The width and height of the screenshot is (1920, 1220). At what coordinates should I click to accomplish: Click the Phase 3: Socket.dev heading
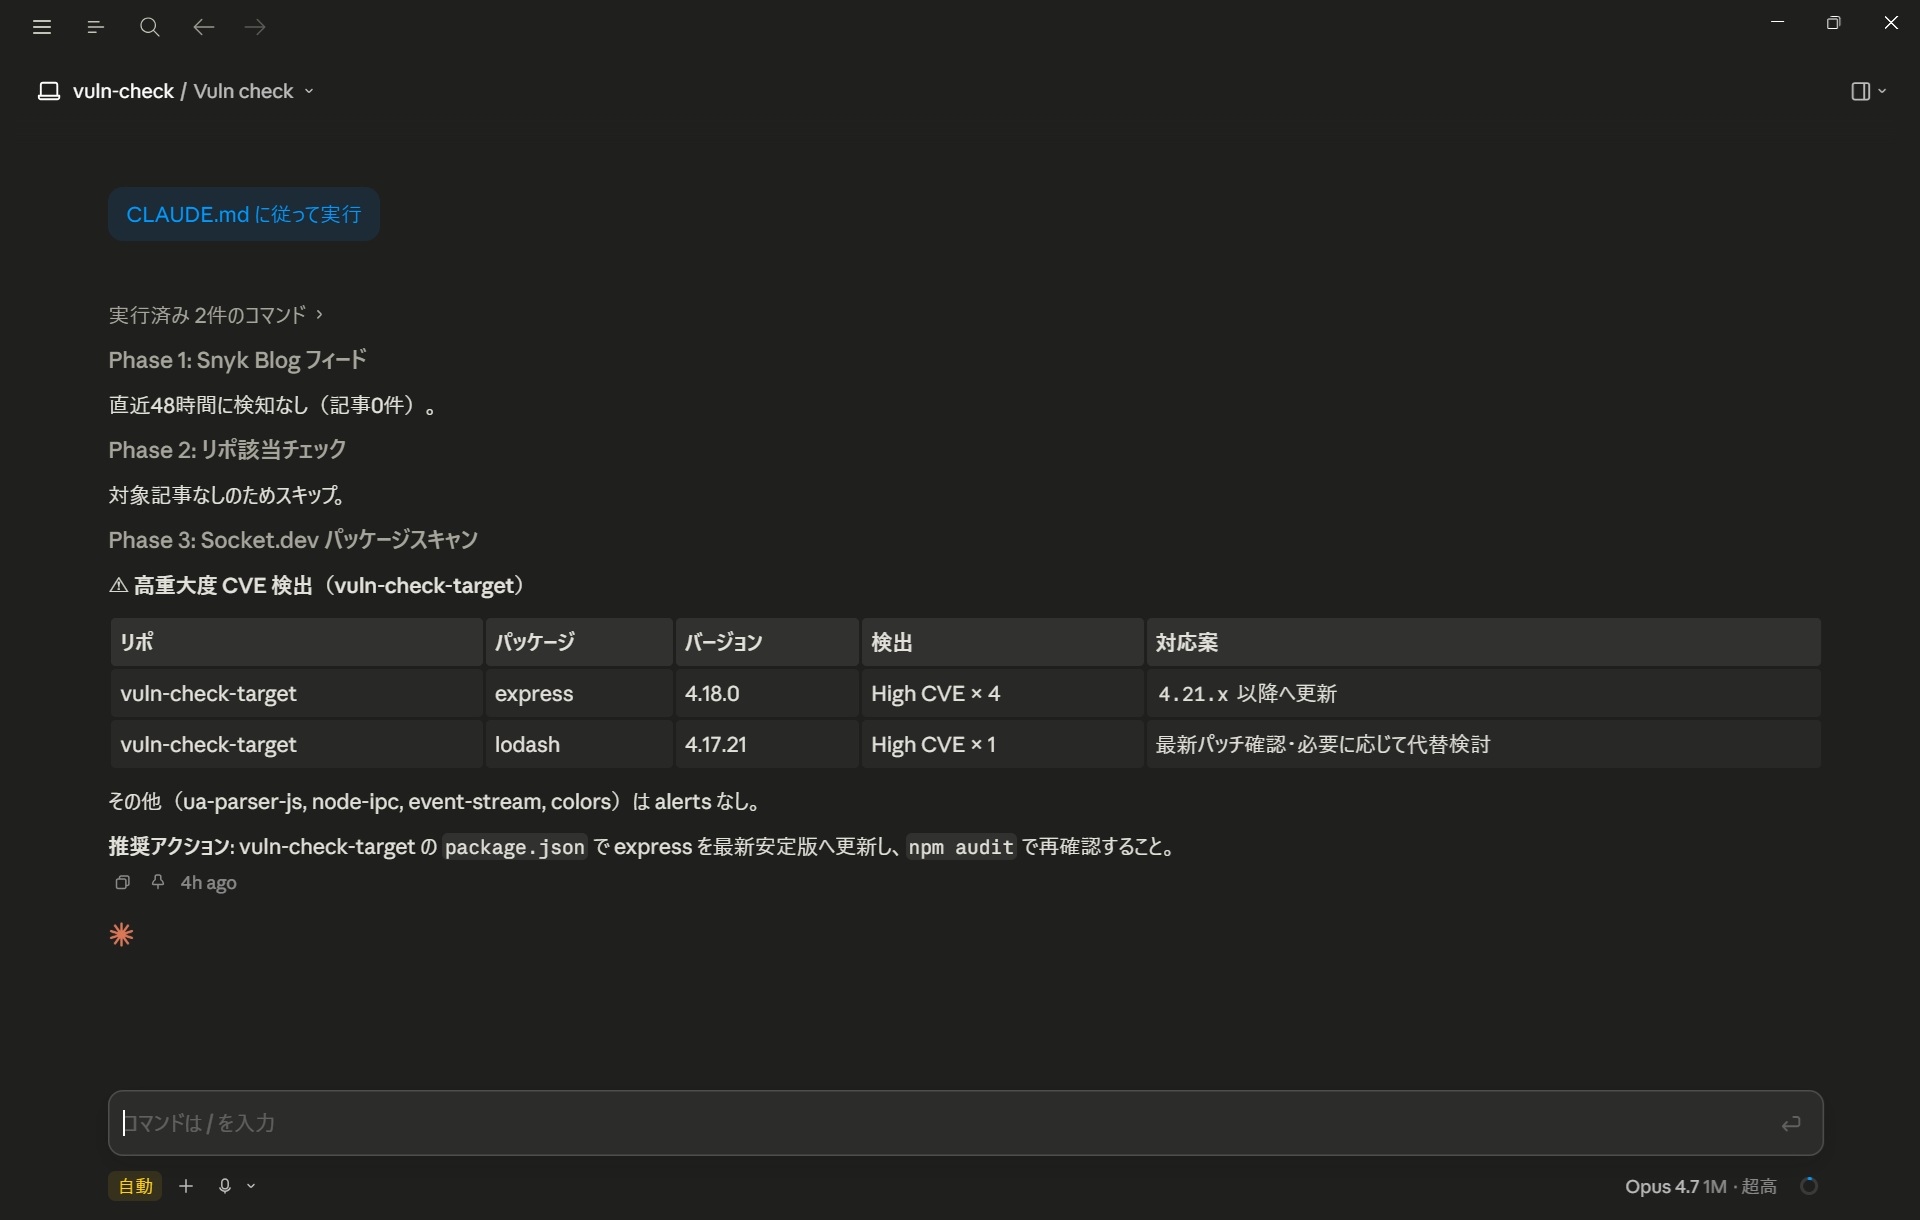(x=293, y=540)
